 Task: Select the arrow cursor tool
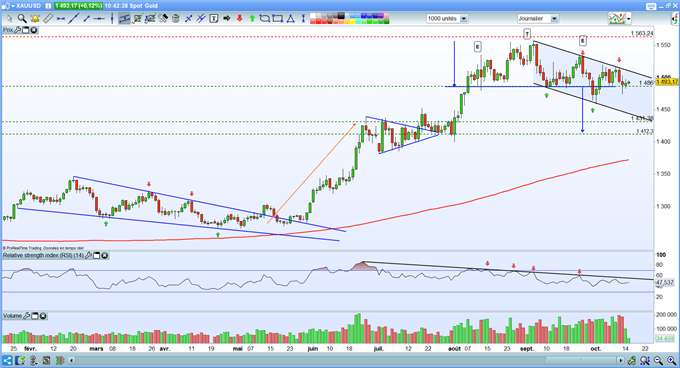[10, 19]
